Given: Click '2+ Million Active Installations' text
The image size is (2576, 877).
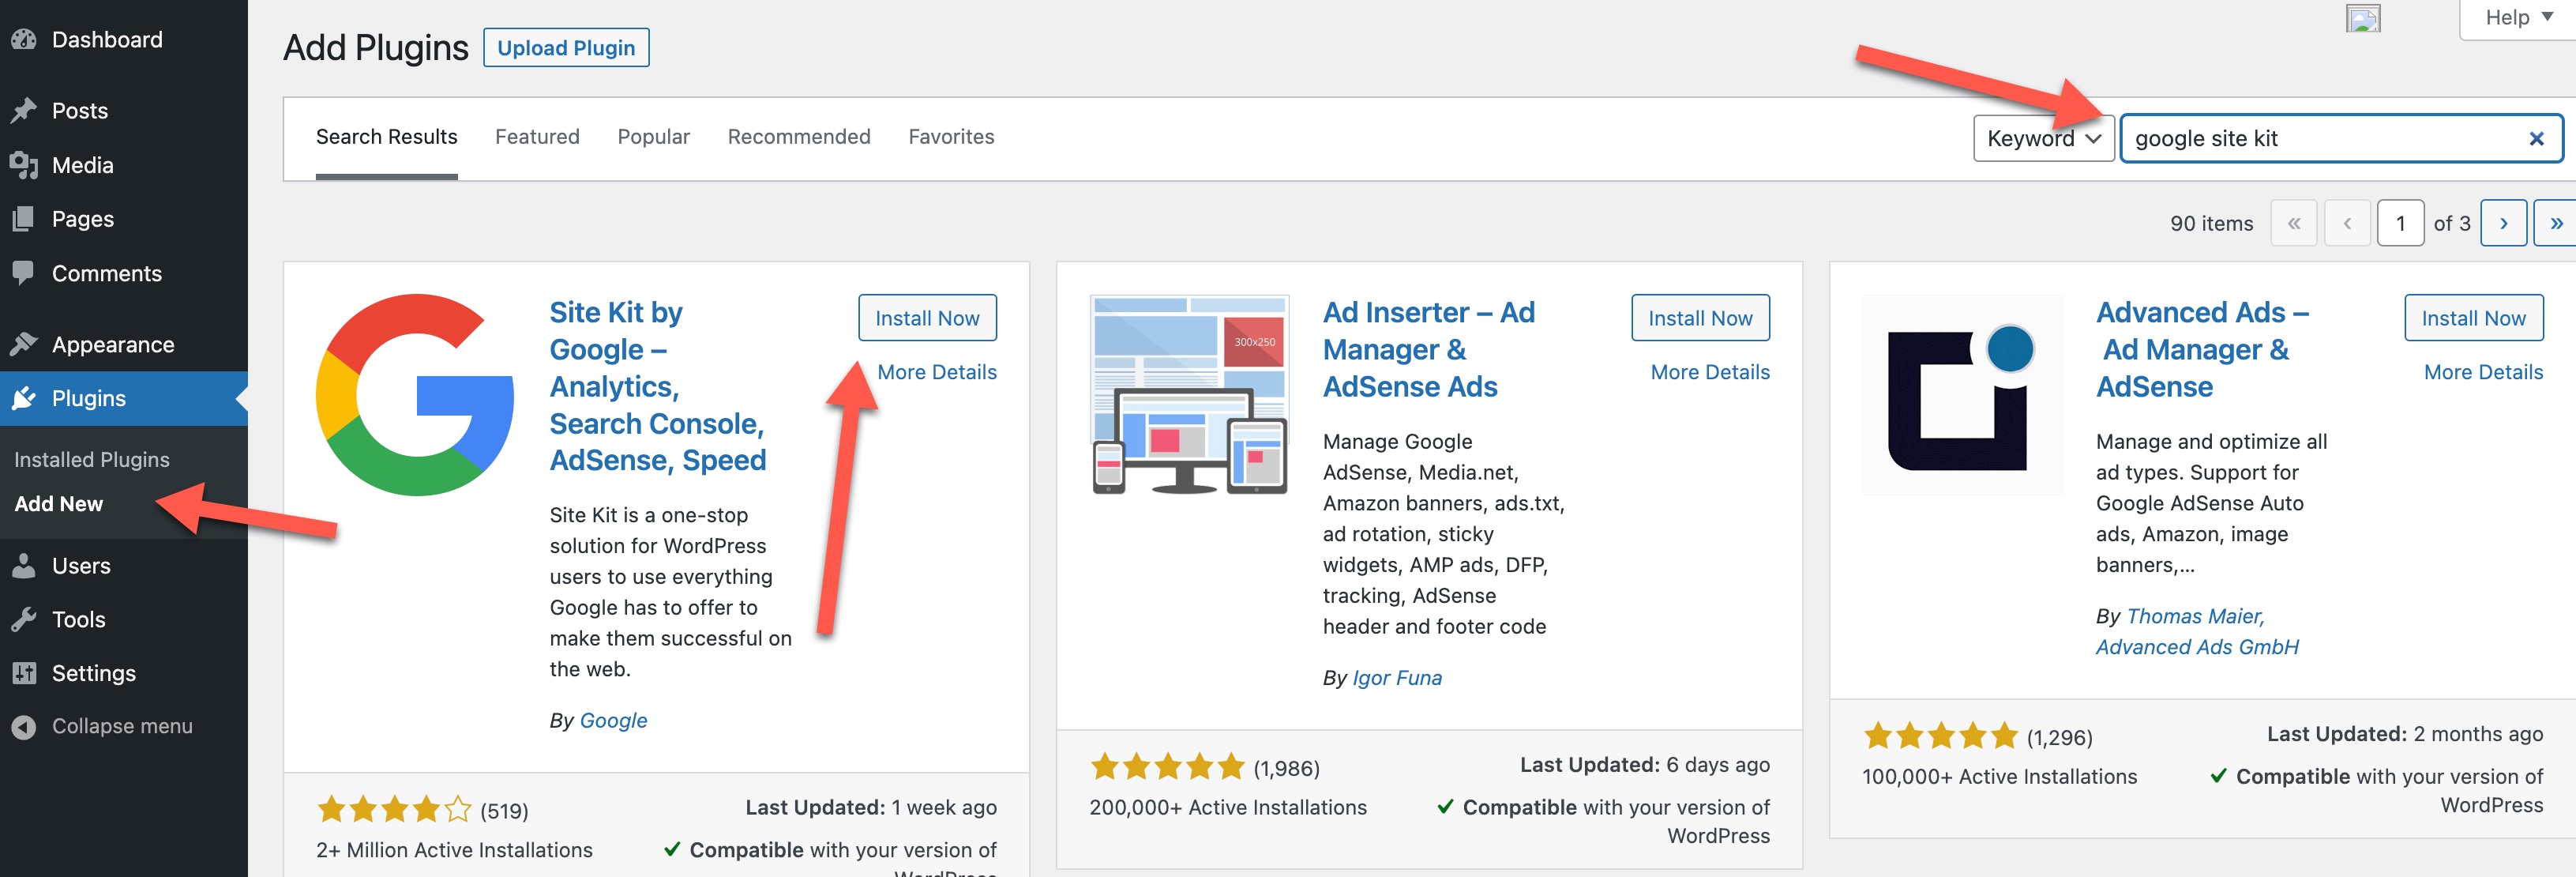Looking at the screenshot, I should 454,850.
